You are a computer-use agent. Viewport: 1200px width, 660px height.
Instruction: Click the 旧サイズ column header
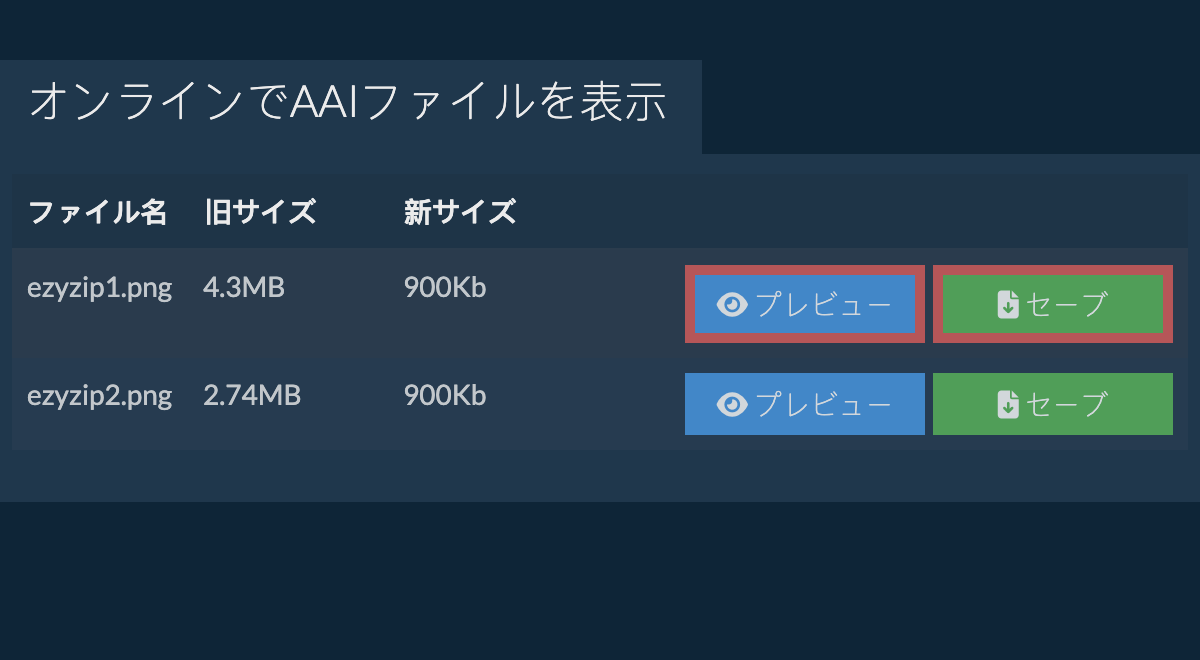[260, 212]
